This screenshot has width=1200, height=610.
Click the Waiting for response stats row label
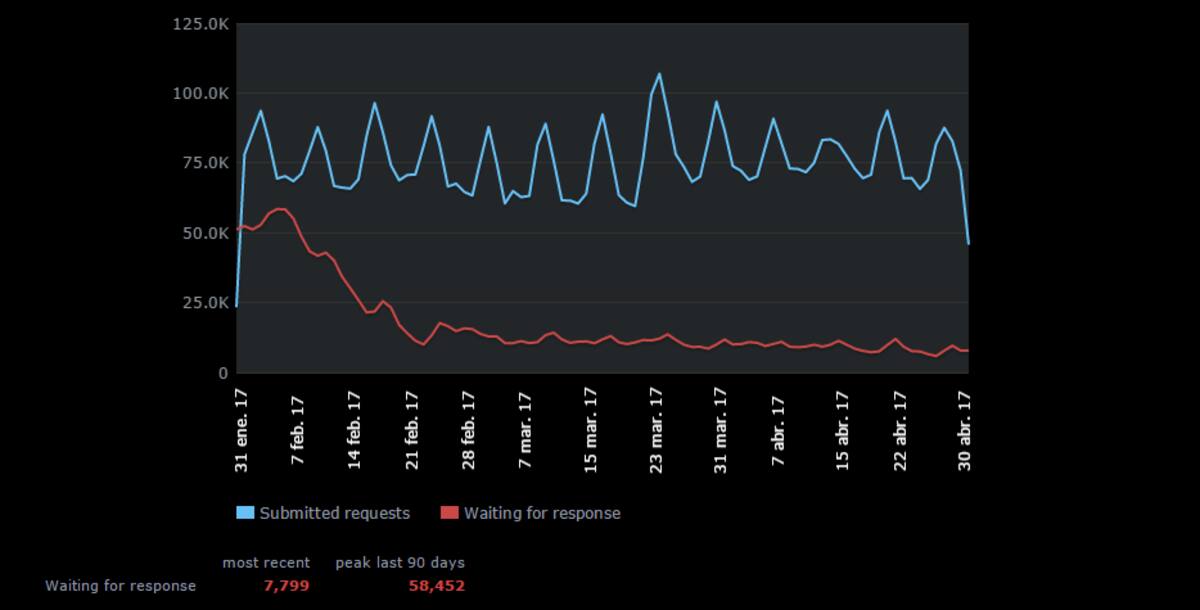tap(121, 586)
